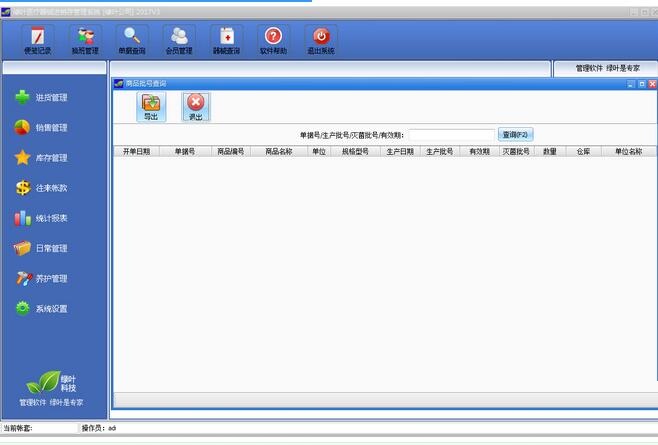Sort by 商品名称 column header
Viewport: 658px width, 445px height.
point(279,152)
